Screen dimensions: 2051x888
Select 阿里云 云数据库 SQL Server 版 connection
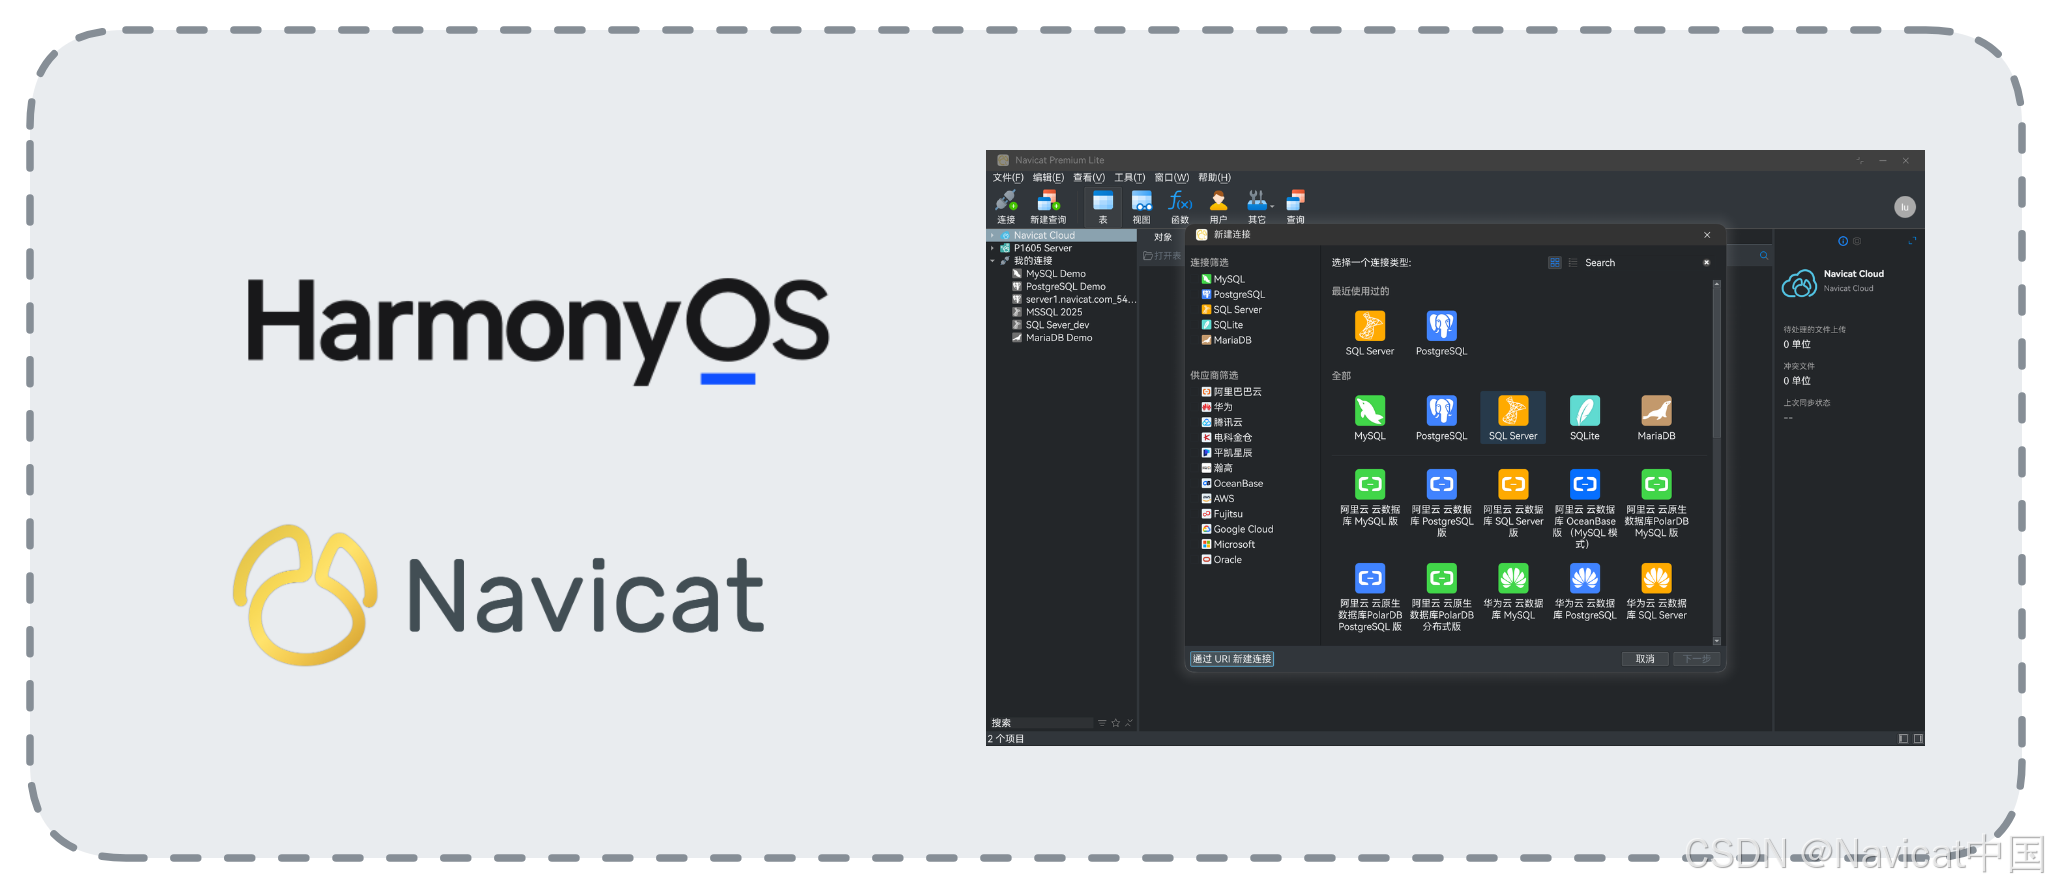coord(1513,503)
